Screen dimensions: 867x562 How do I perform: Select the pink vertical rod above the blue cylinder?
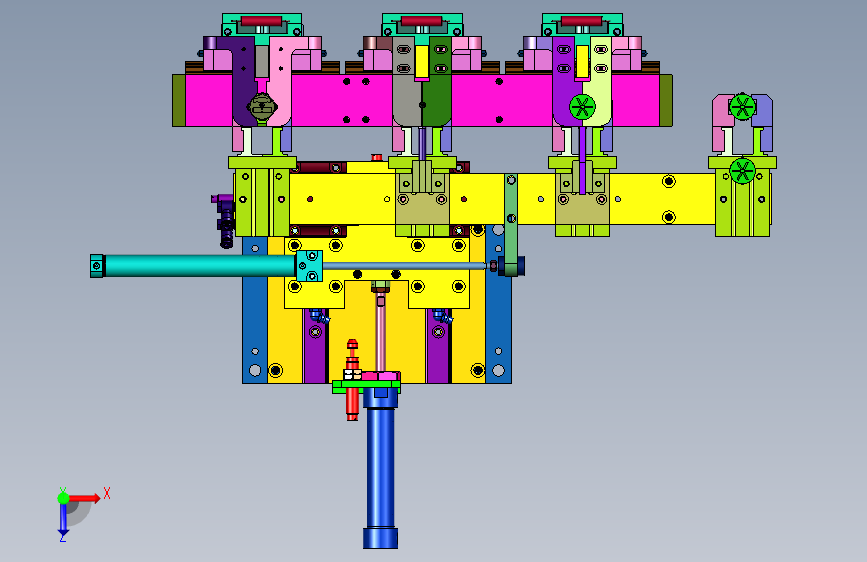pos(380,332)
